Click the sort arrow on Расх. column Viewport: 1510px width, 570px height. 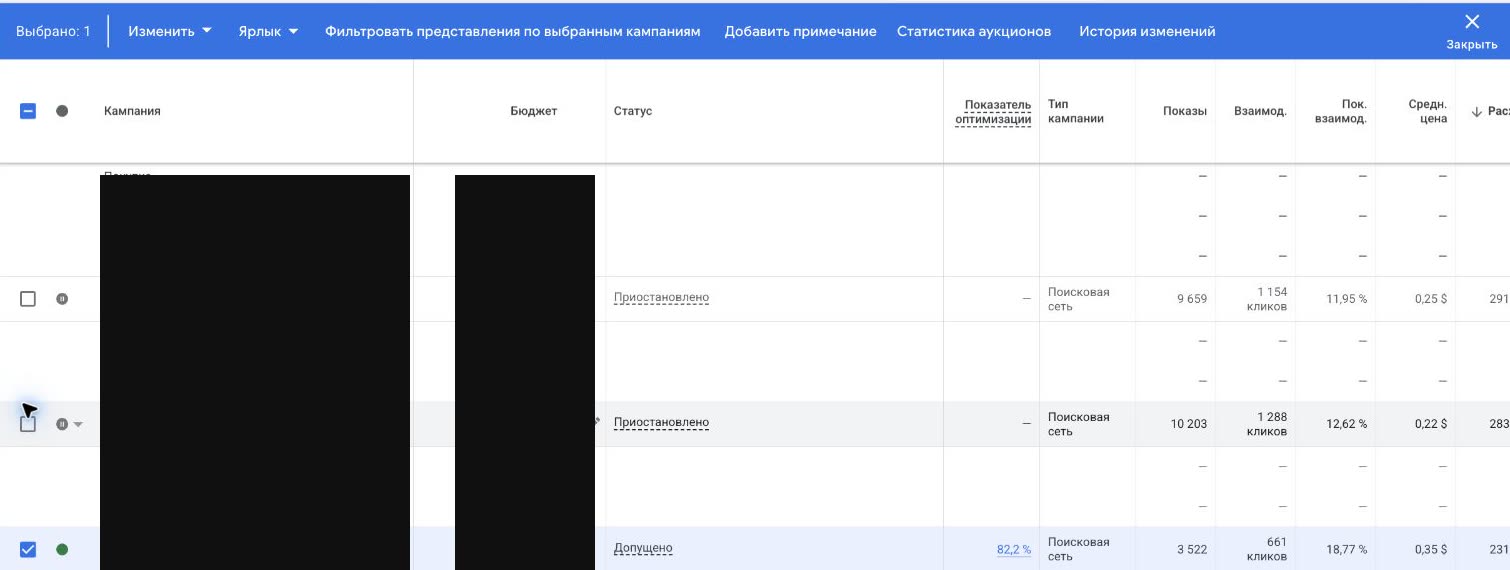pos(1476,111)
